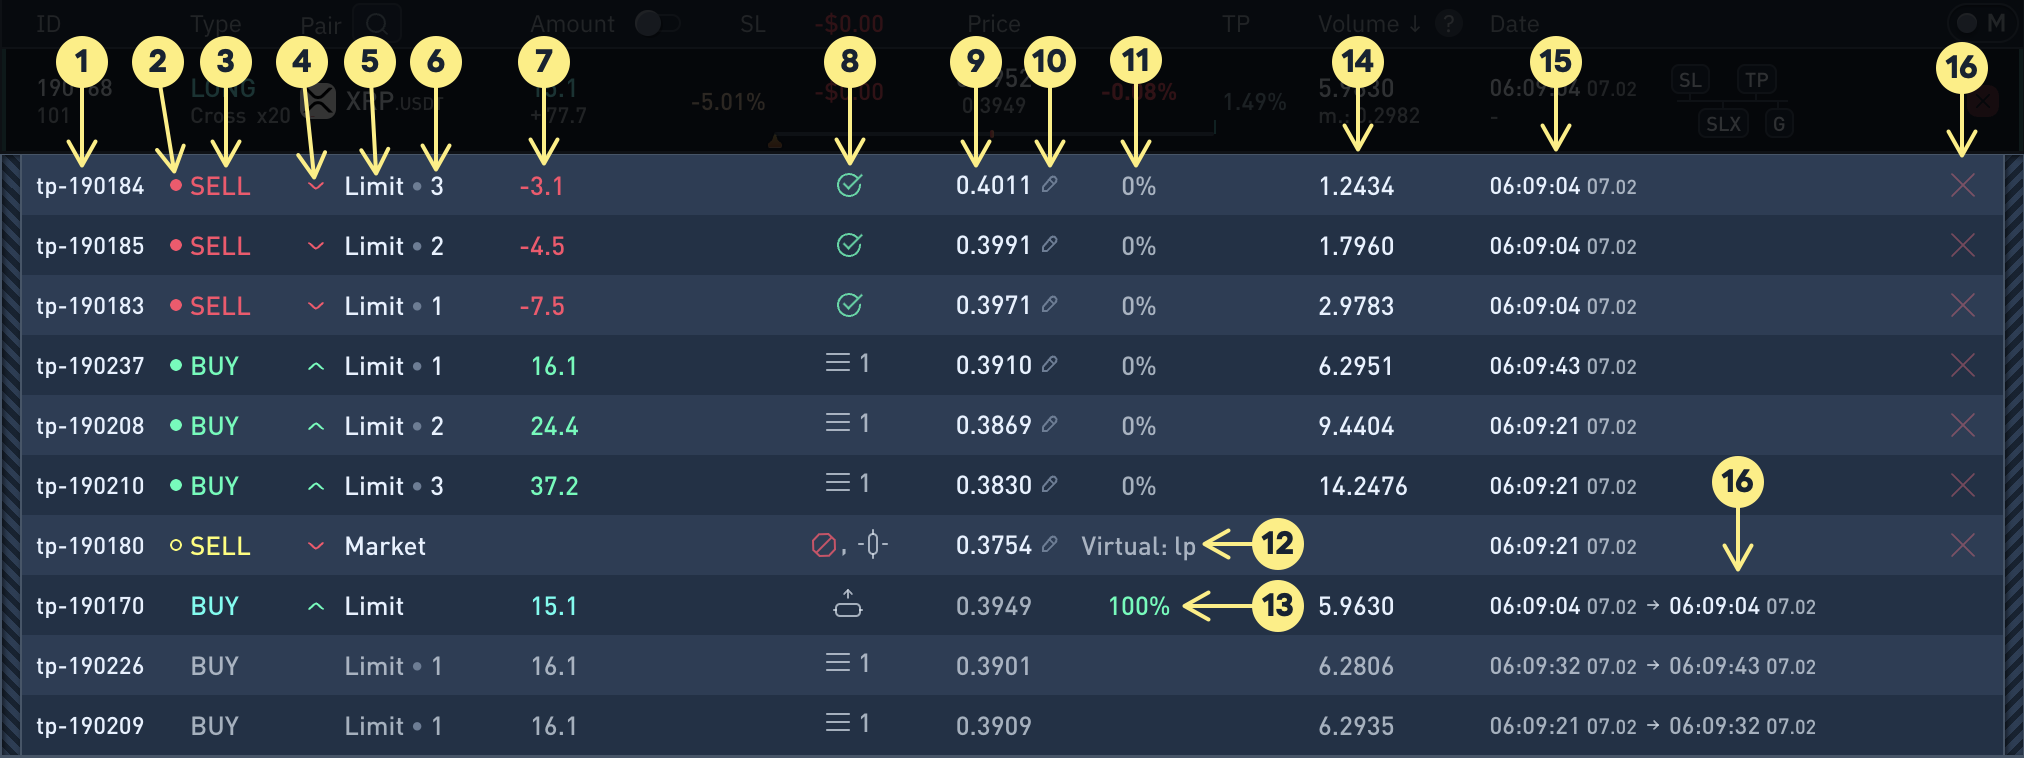Cancel order tp-190183 with the X
Screen dimensions: 2024x758
click(x=1962, y=305)
